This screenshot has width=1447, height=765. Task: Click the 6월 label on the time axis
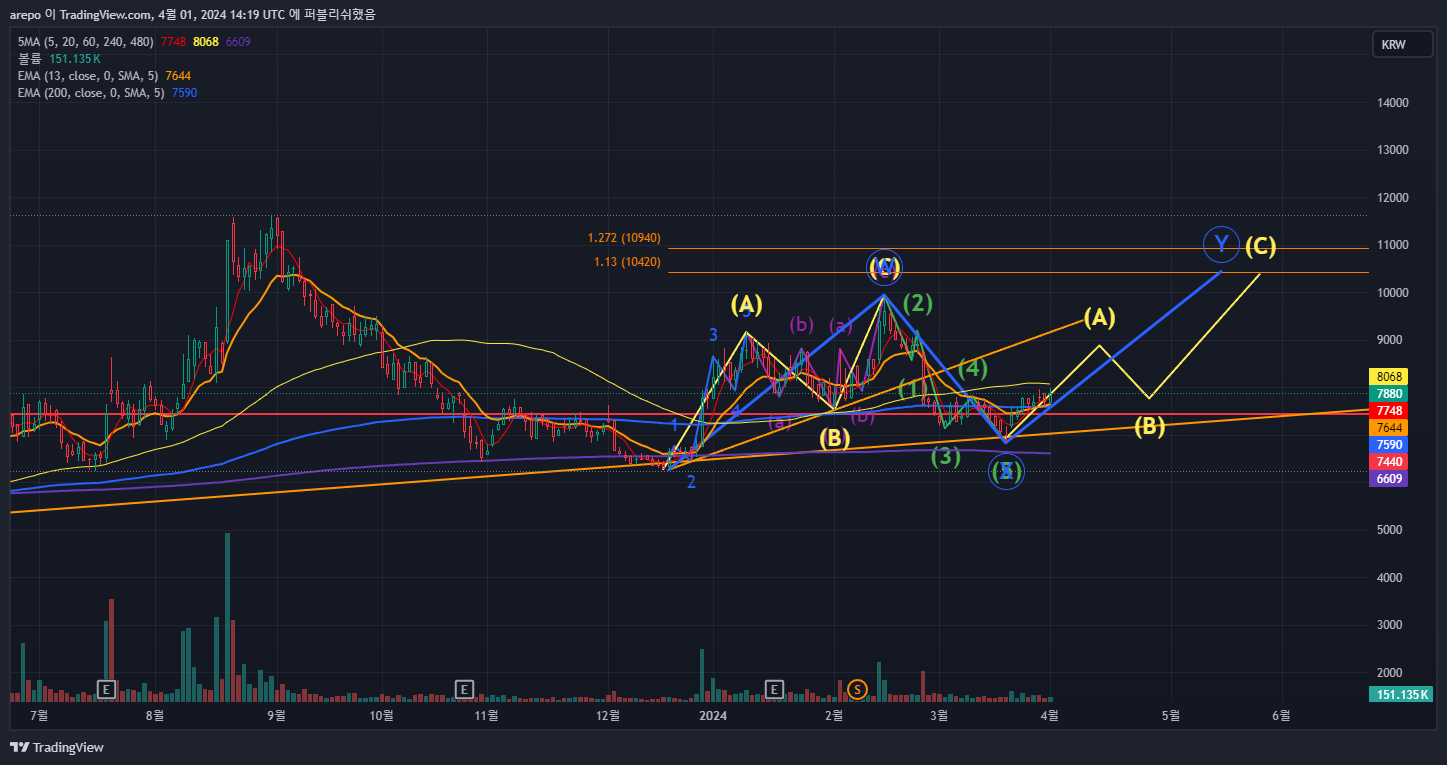[1281, 715]
